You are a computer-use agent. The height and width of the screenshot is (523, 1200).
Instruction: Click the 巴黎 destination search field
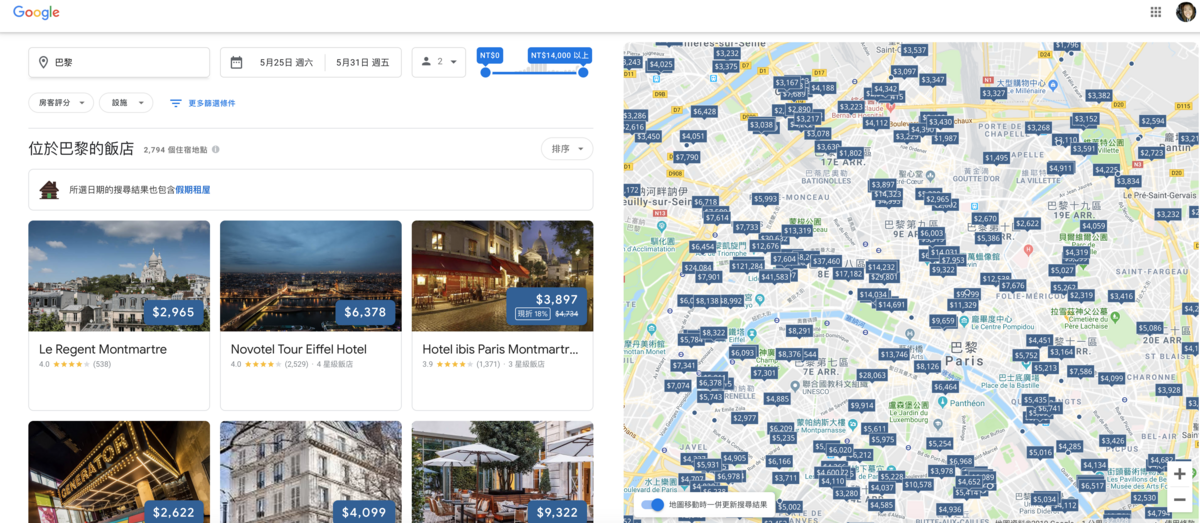click(x=119, y=62)
